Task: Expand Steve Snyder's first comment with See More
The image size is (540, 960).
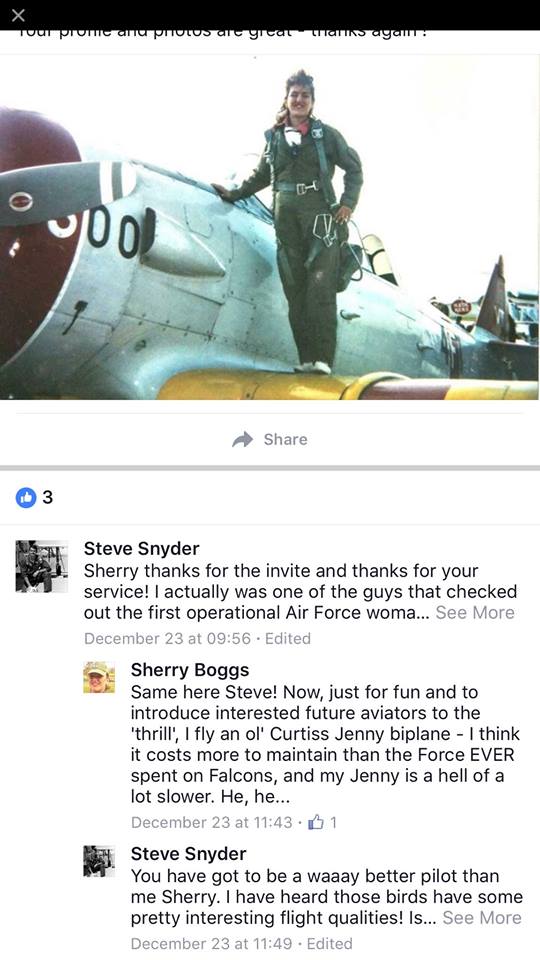Action: coord(474,613)
